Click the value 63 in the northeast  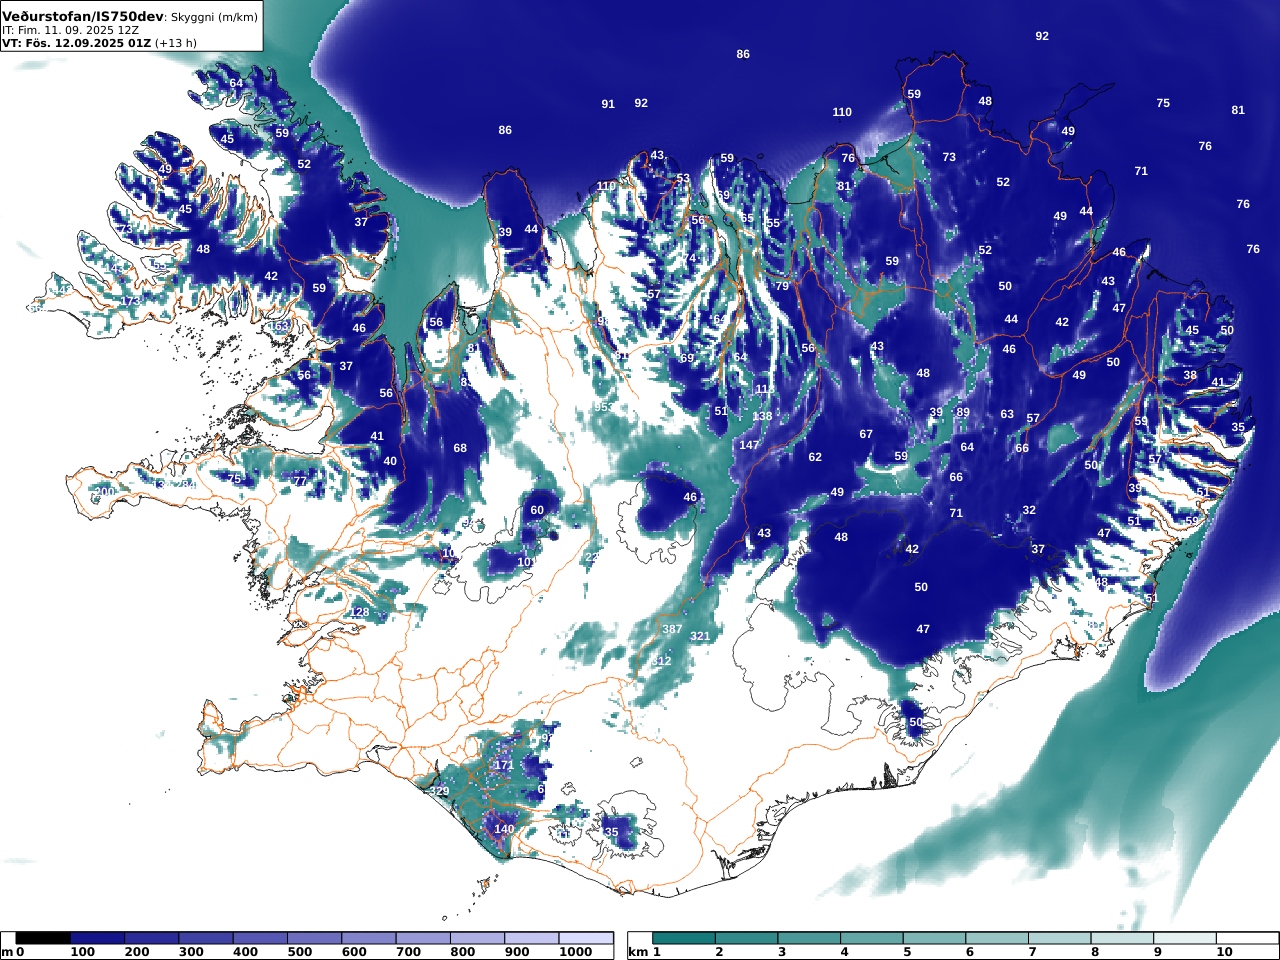pos(1007,414)
